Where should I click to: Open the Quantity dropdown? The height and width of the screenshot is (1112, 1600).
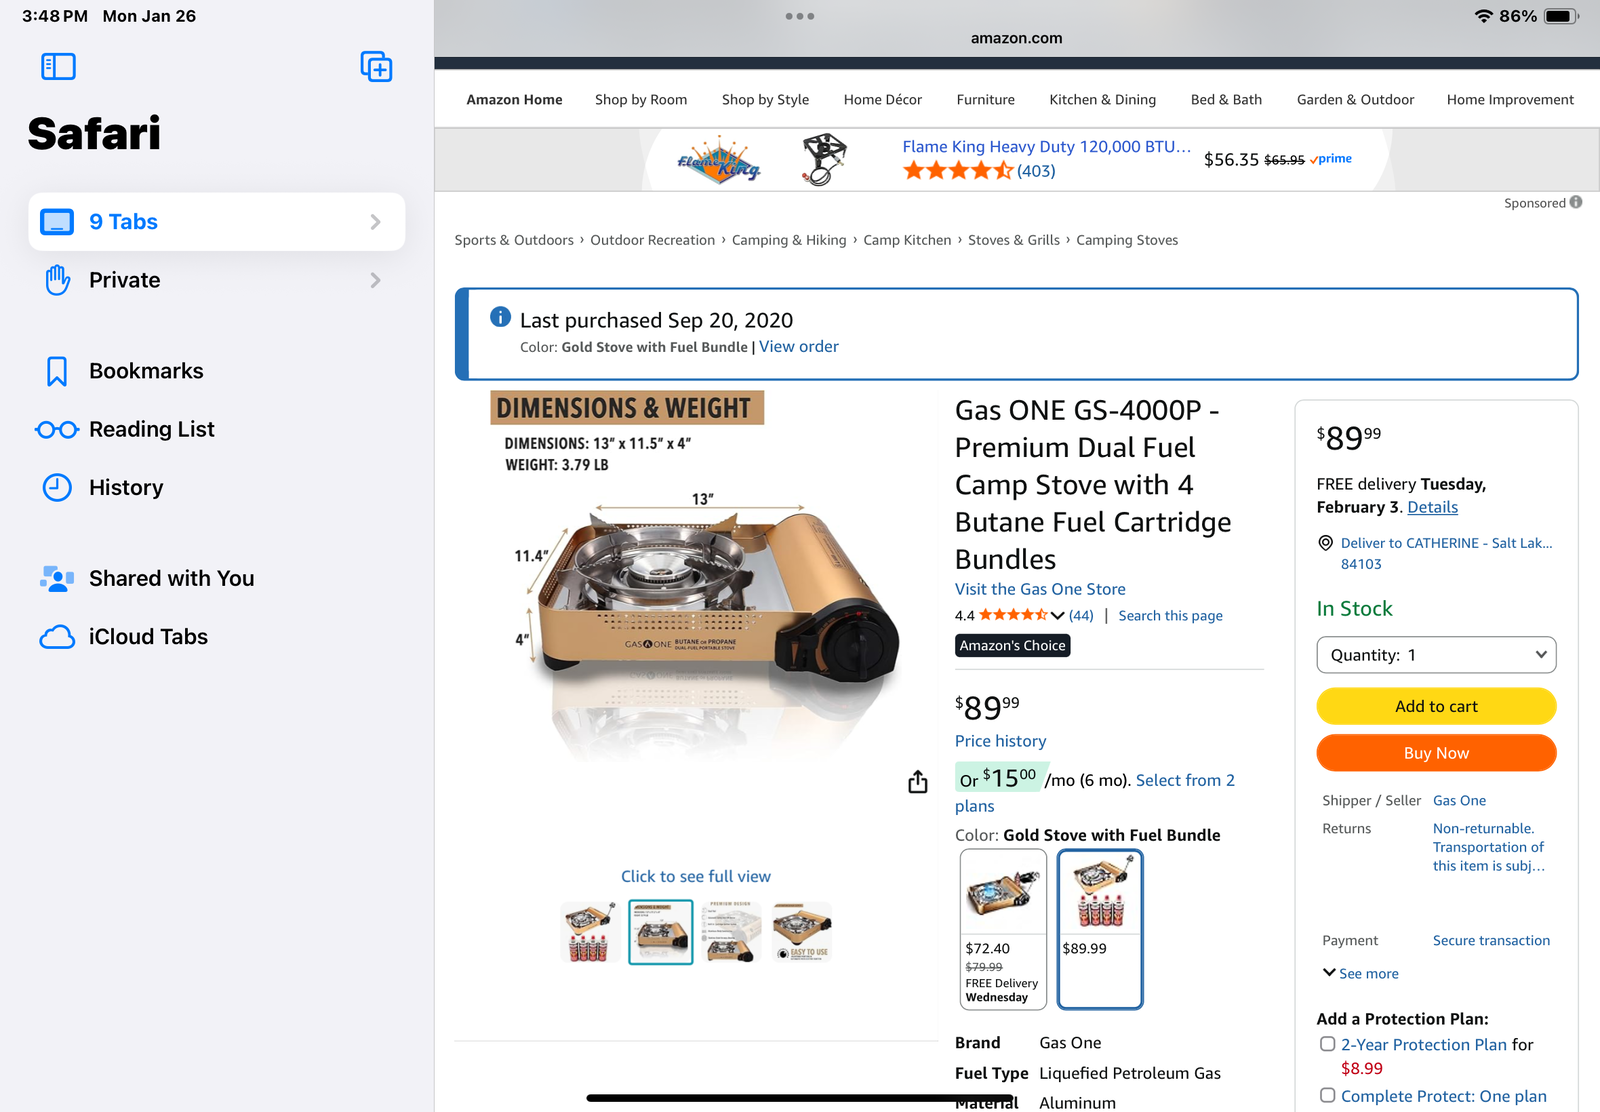pos(1436,655)
